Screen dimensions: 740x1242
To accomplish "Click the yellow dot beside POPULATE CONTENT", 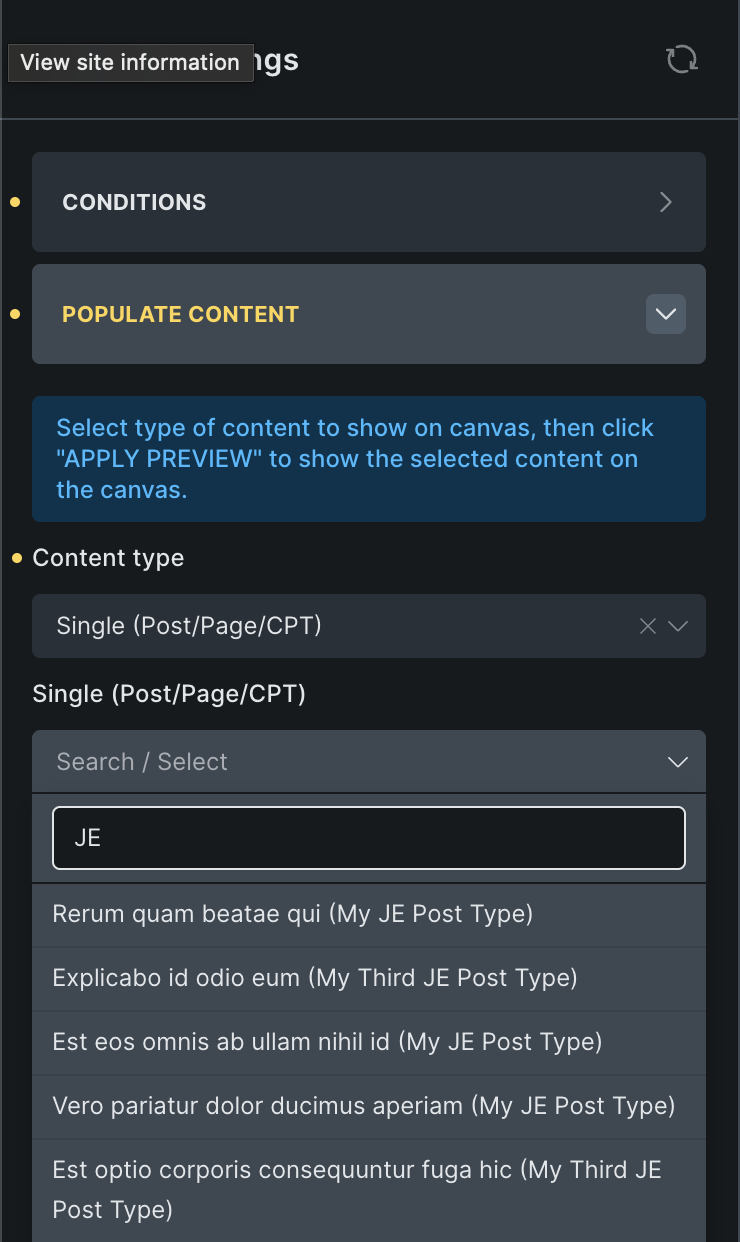I will [15, 314].
